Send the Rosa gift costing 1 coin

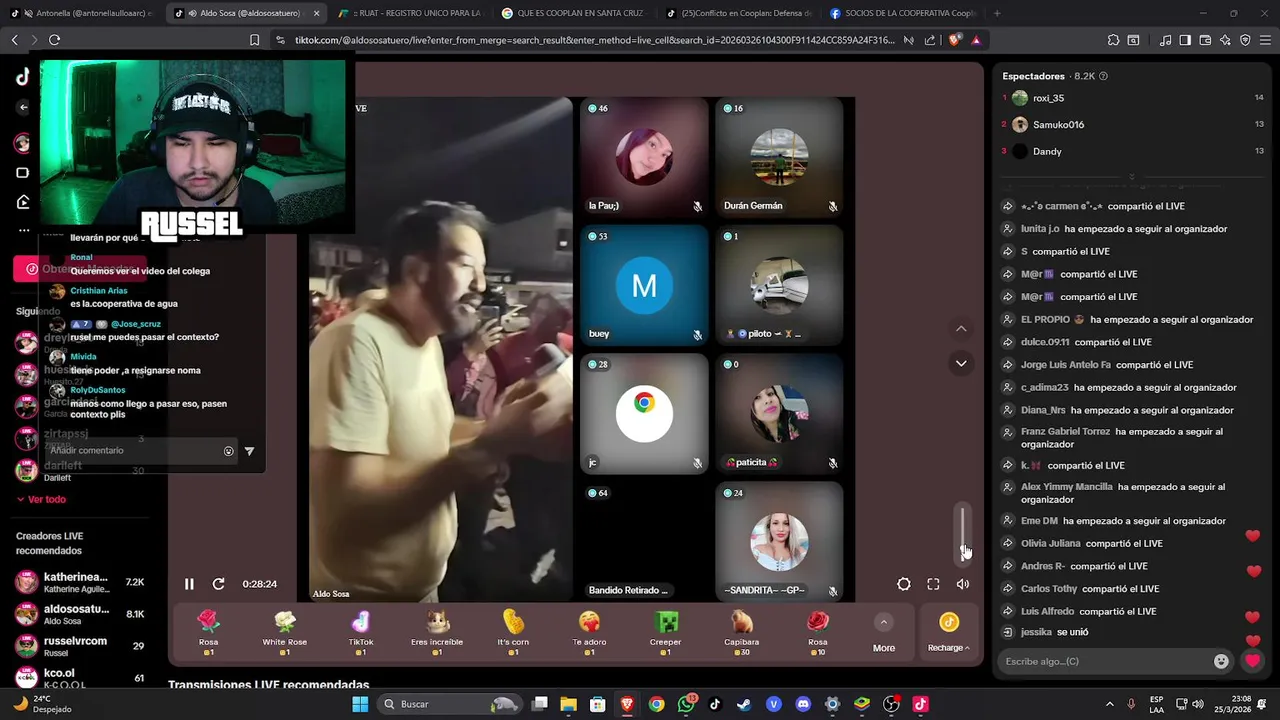click(x=208, y=632)
